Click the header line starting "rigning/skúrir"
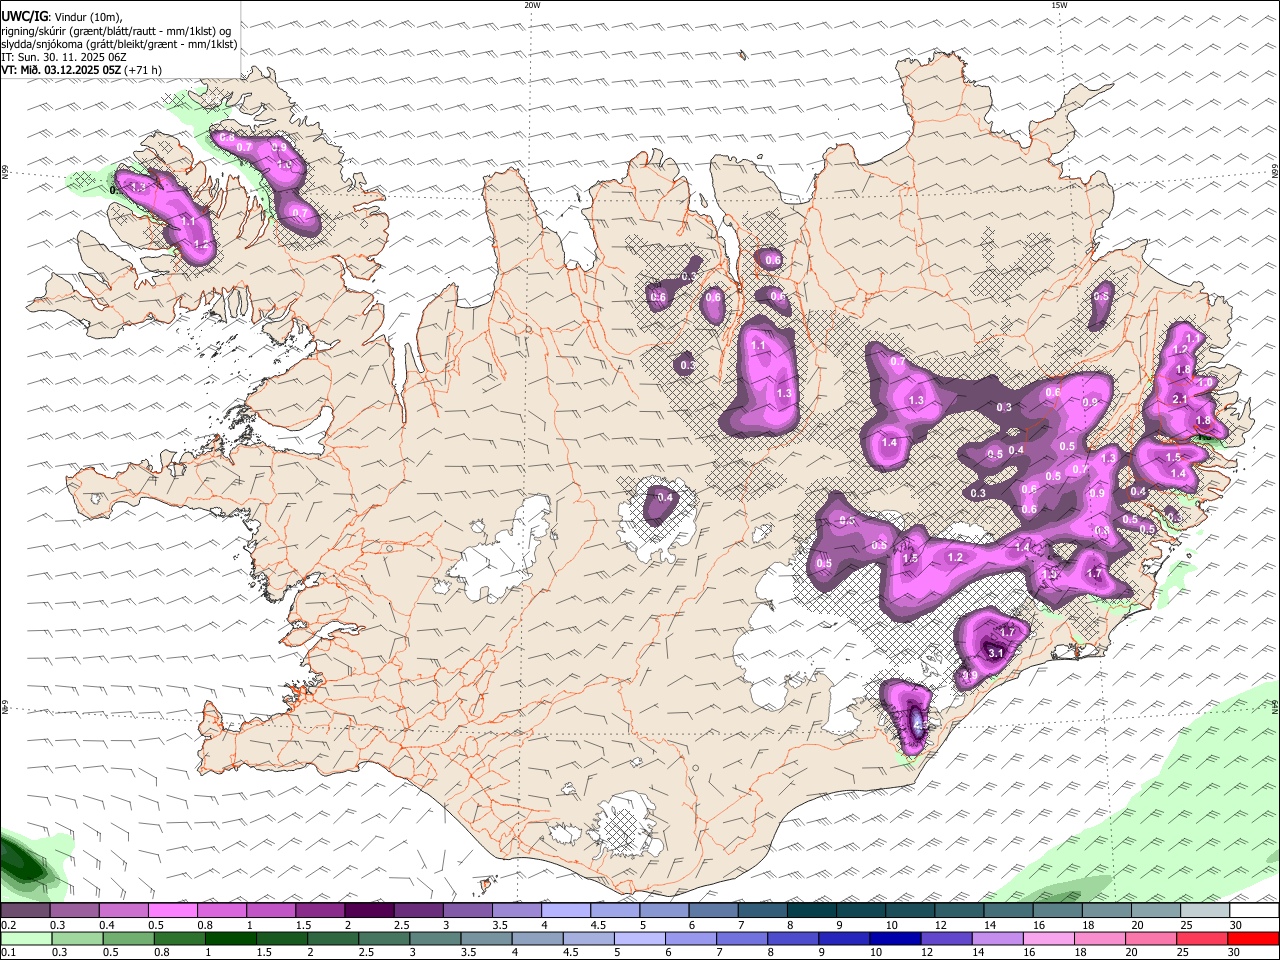The image size is (1280, 960). click(116, 30)
